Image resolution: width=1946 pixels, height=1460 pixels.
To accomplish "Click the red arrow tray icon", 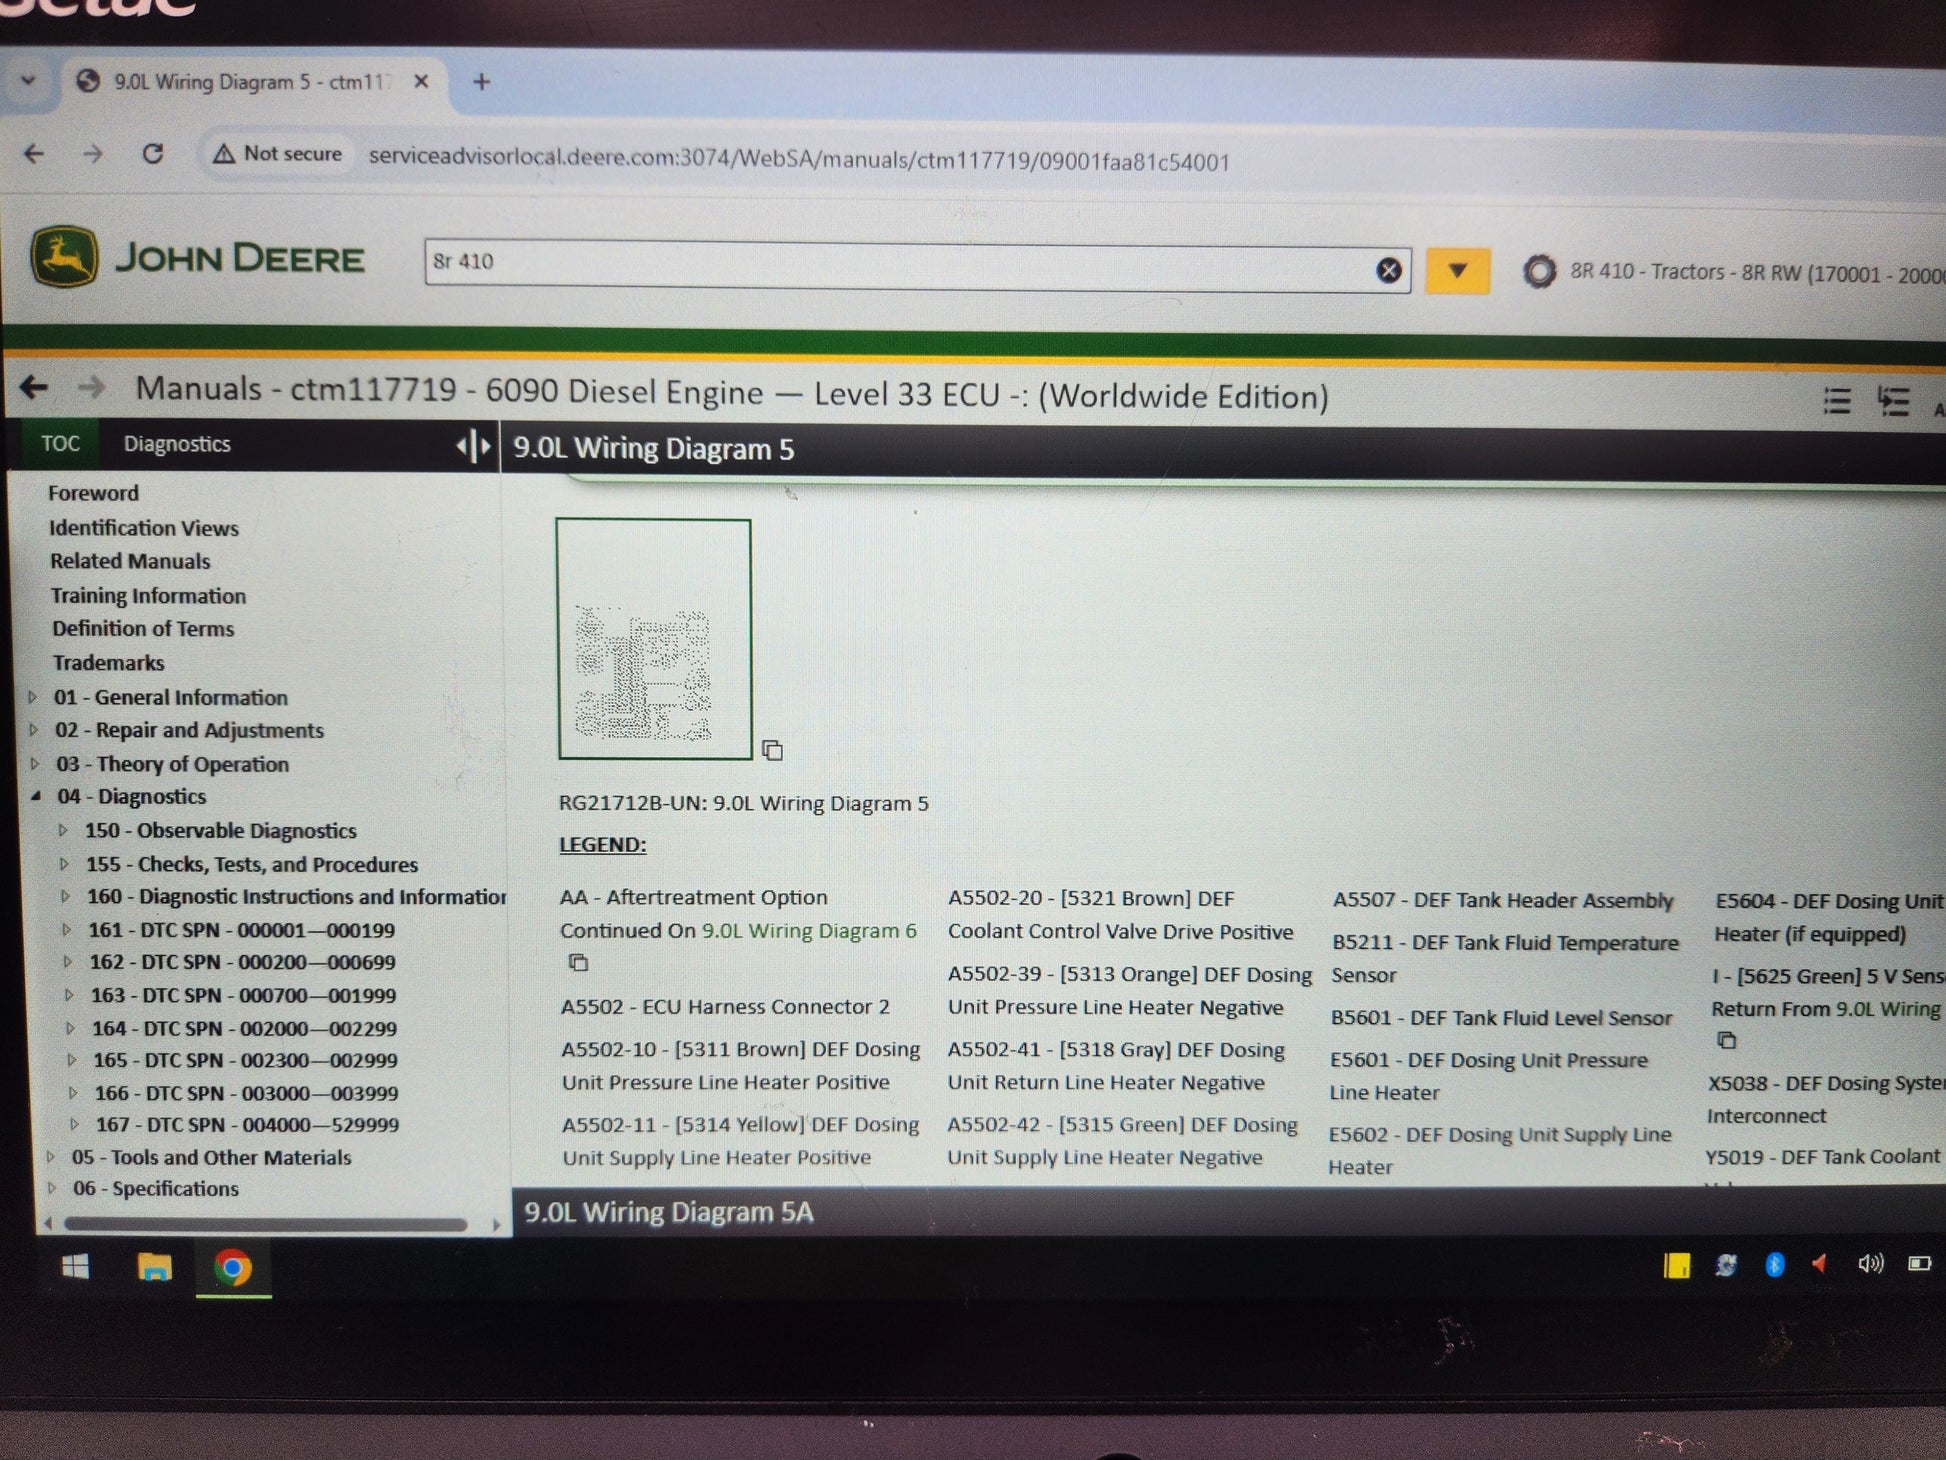I will coord(1820,1264).
